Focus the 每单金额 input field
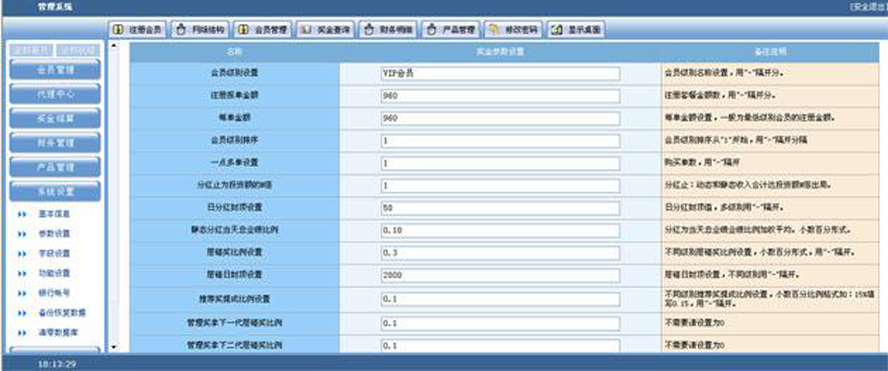Image resolution: width=888 pixels, height=371 pixels. coord(500,118)
